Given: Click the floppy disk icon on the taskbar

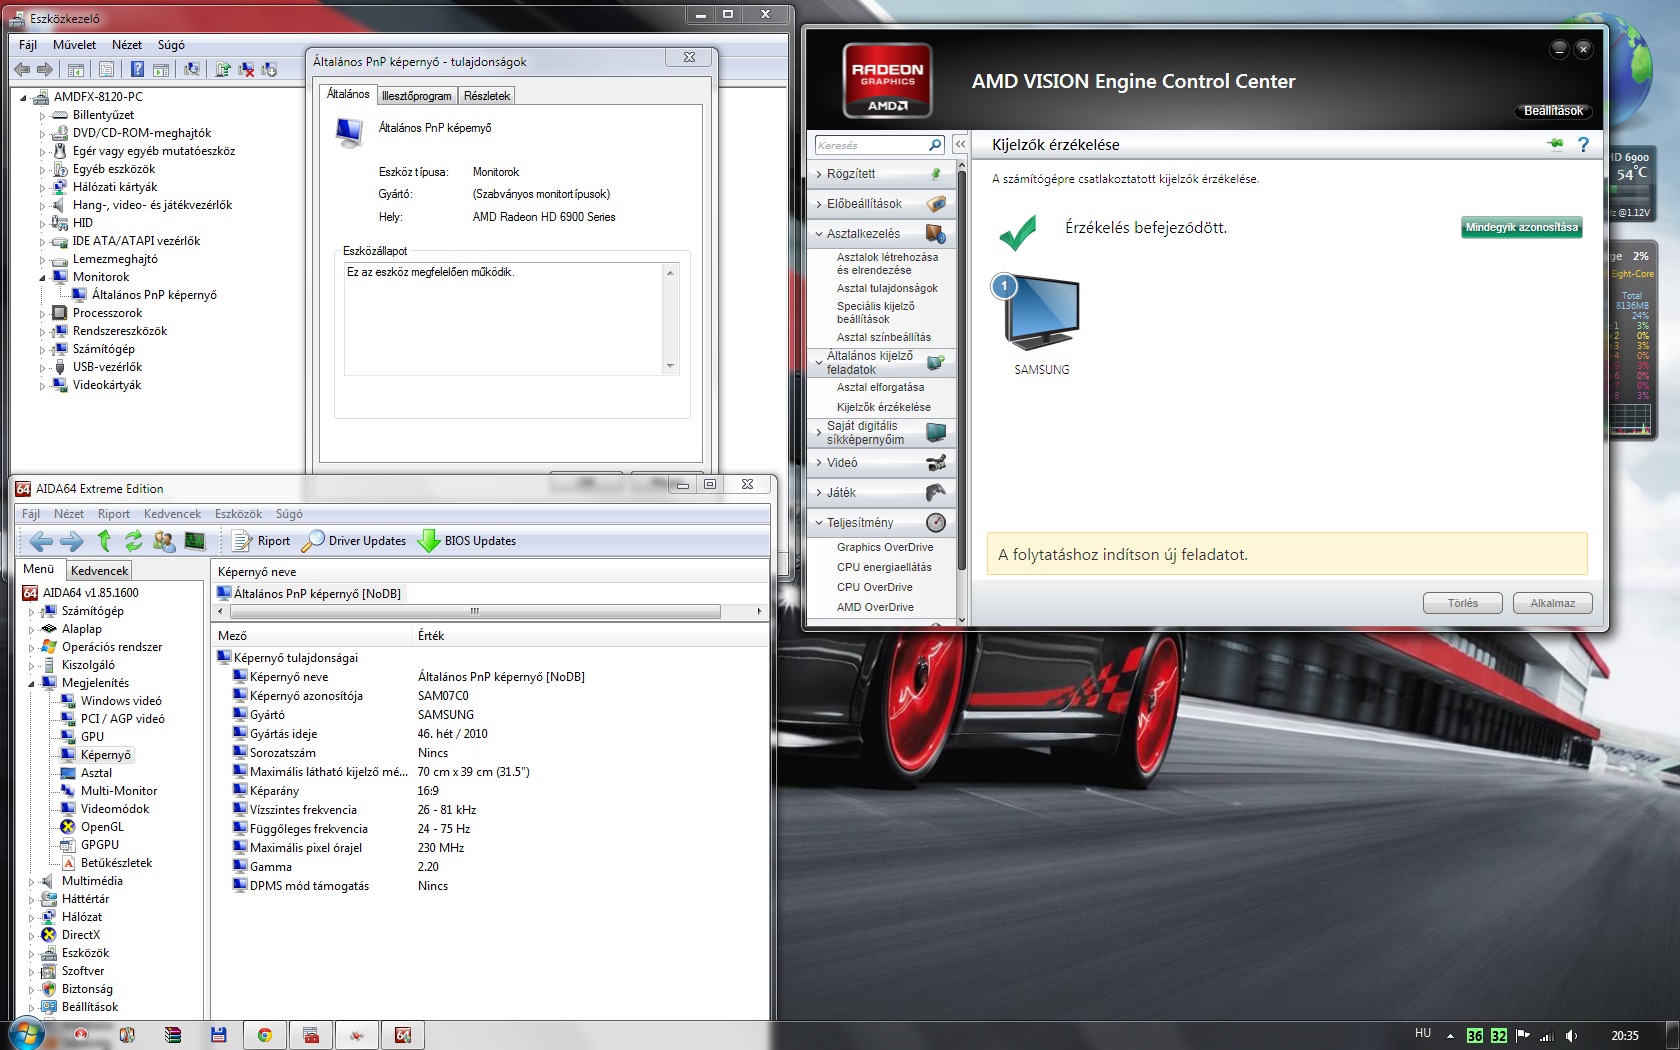Looking at the screenshot, I should (219, 1035).
